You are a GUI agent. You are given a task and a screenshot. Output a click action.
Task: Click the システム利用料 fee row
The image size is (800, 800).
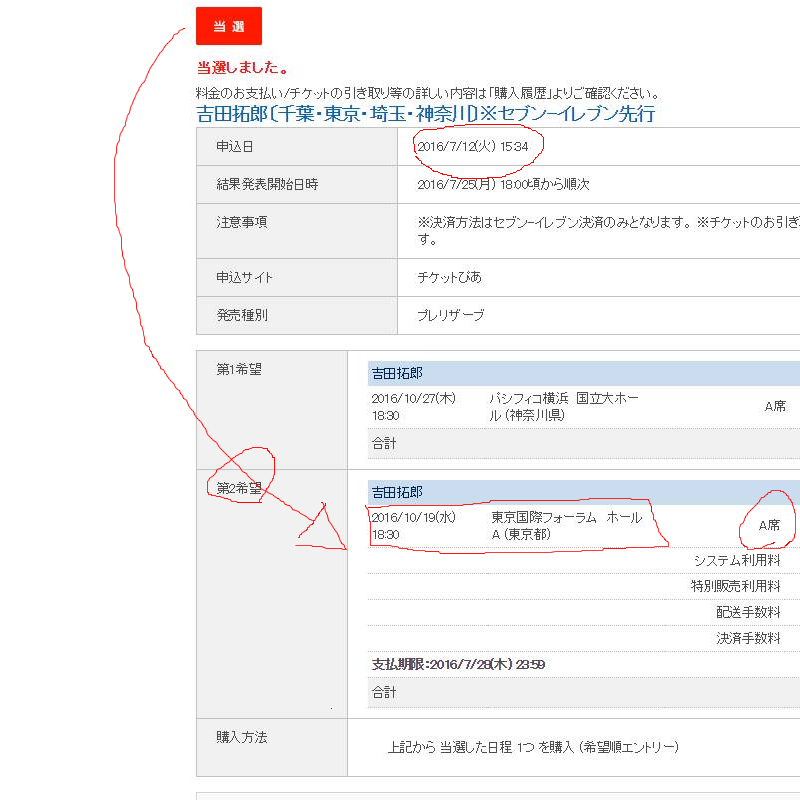coord(736,560)
